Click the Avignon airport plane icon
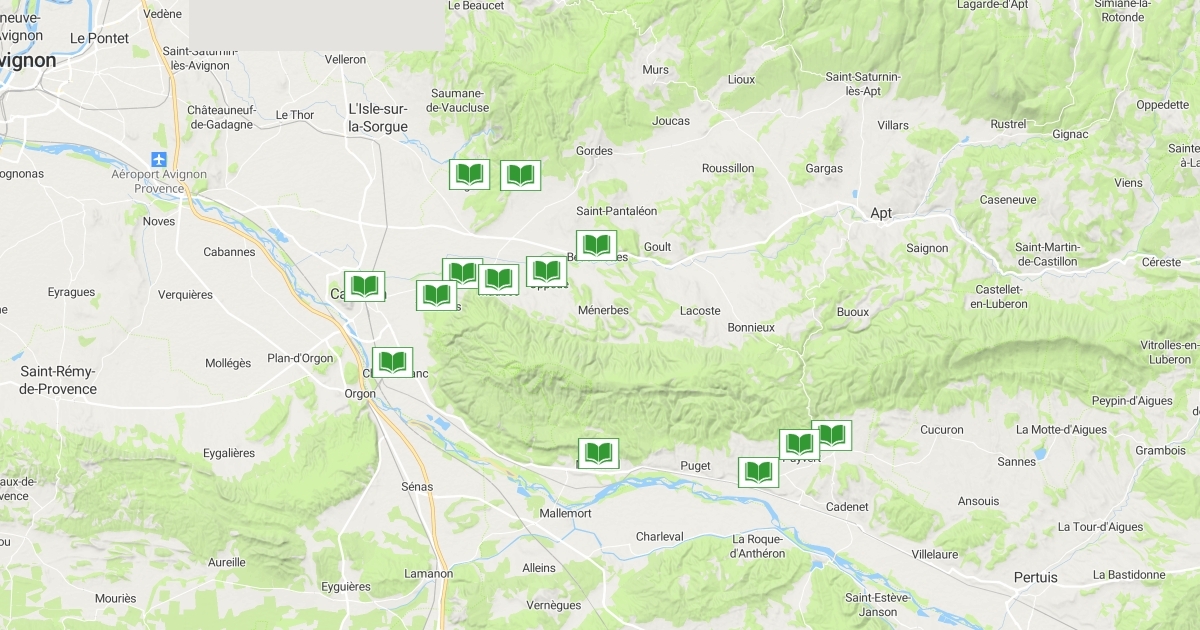The image size is (1200, 630). point(159,160)
